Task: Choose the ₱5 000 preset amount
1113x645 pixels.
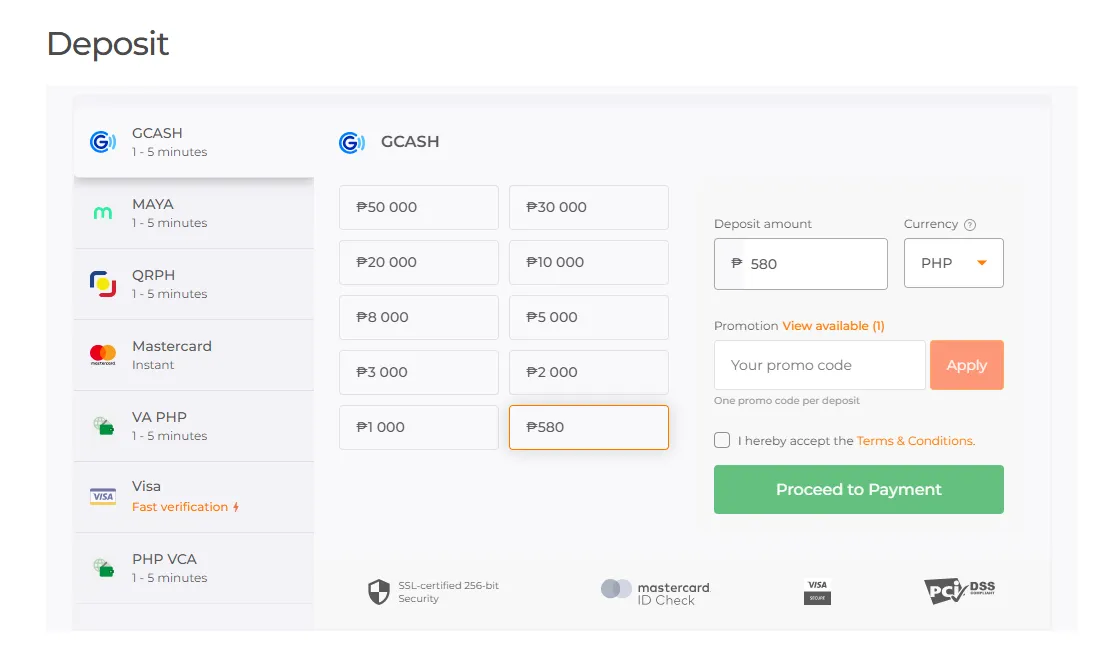Action: click(x=588, y=317)
